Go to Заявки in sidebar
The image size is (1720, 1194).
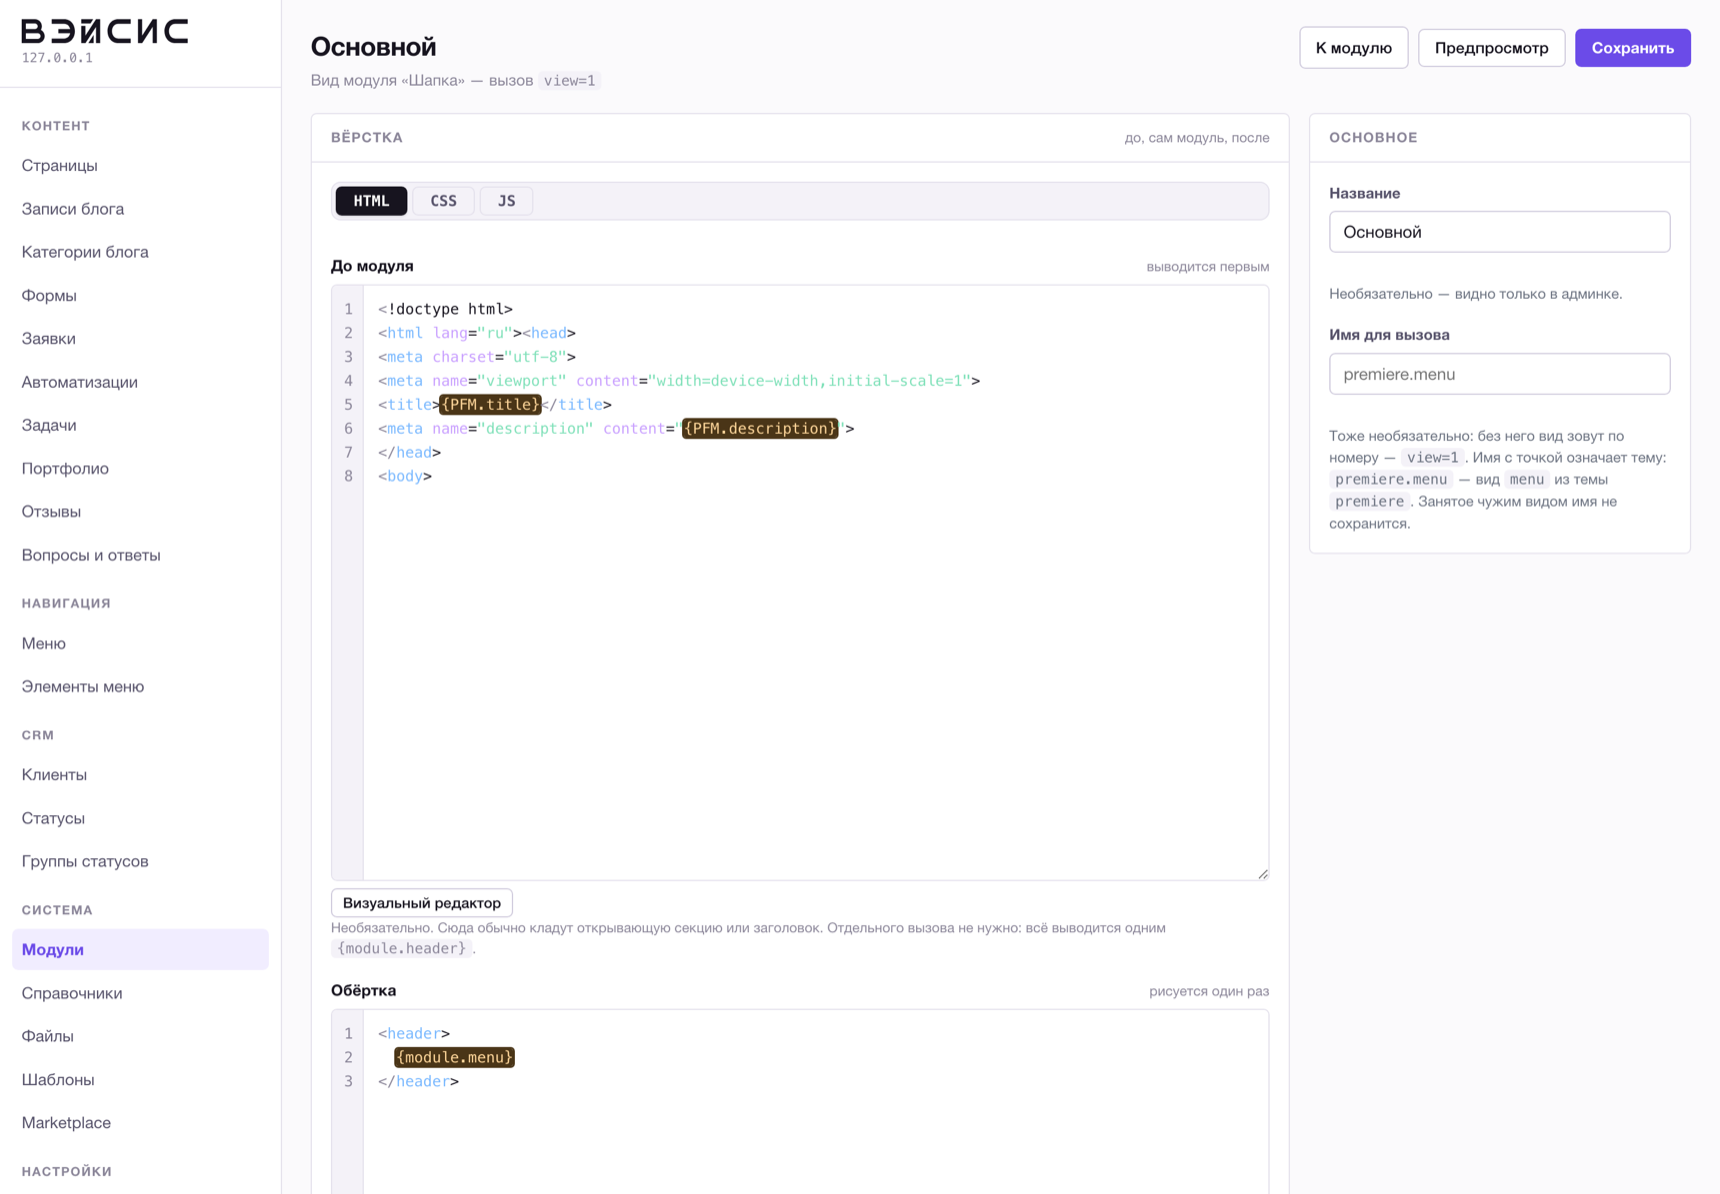[49, 338]
